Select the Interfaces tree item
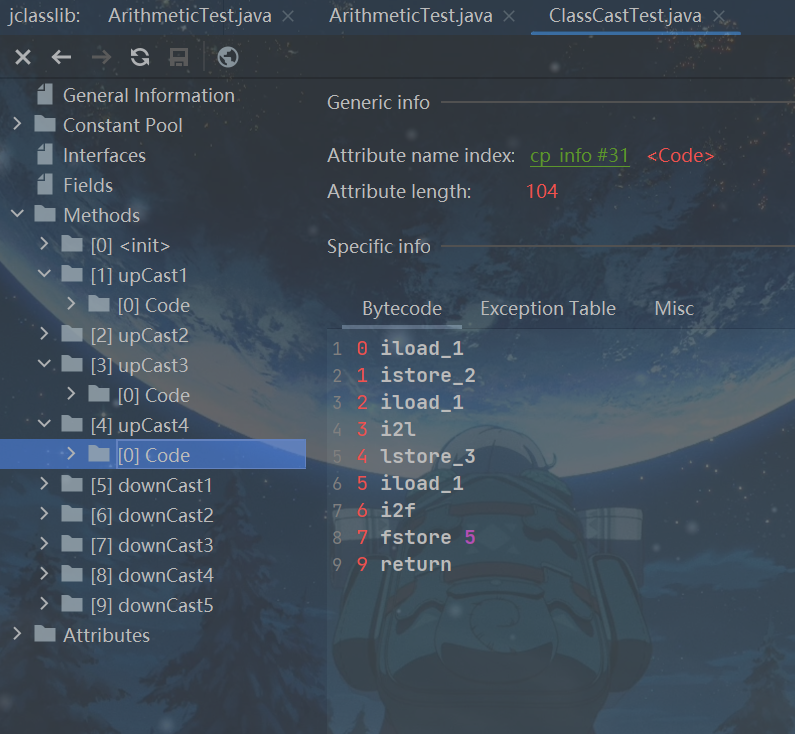The image size is (795, 734). click(104, 155)
